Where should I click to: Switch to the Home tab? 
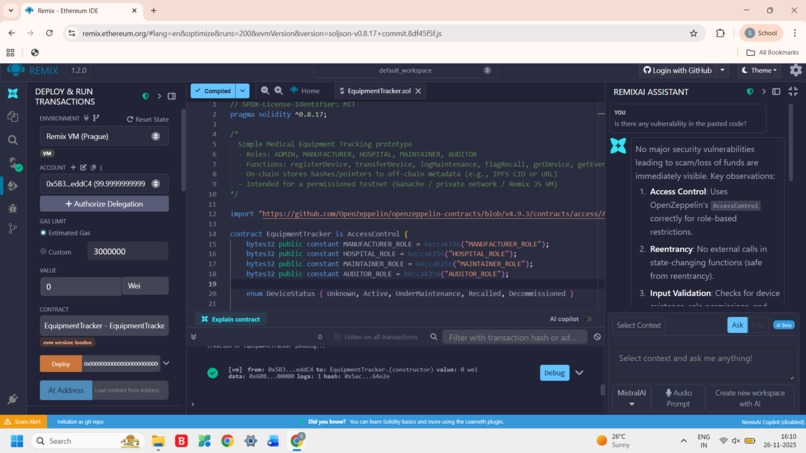tap(305, 90)
